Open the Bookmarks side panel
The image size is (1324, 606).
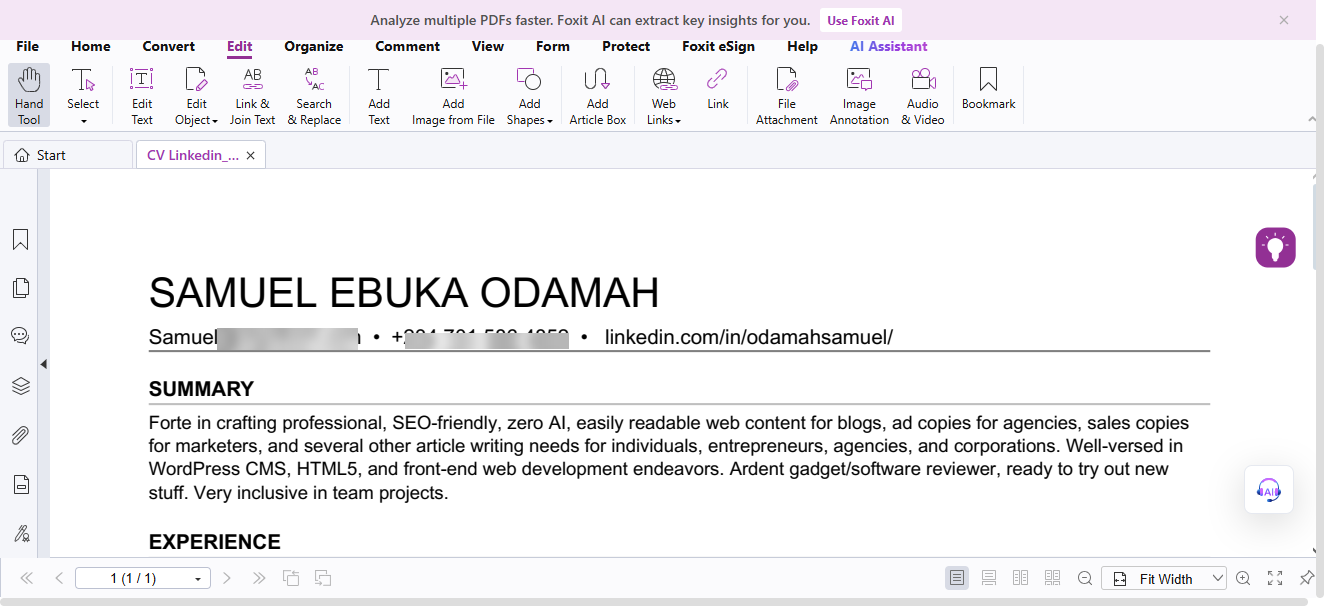pos(20,240)
